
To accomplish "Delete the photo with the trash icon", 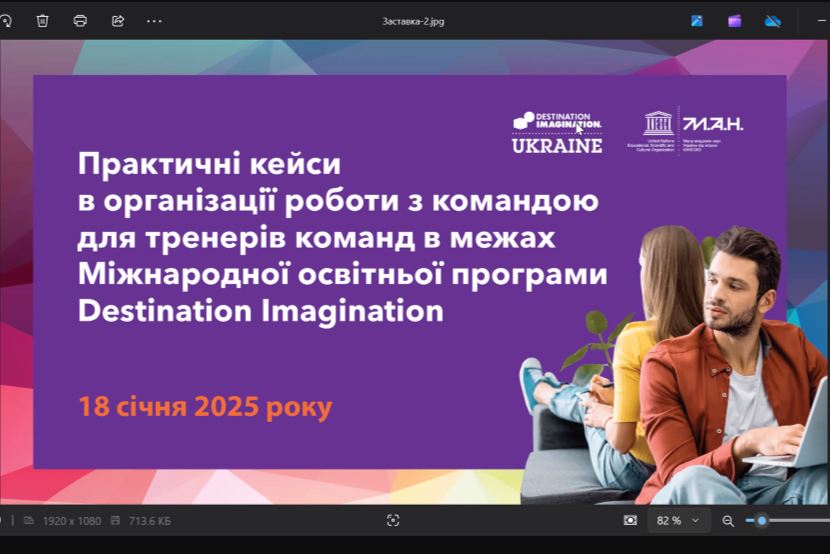I will tap(42, 21).
